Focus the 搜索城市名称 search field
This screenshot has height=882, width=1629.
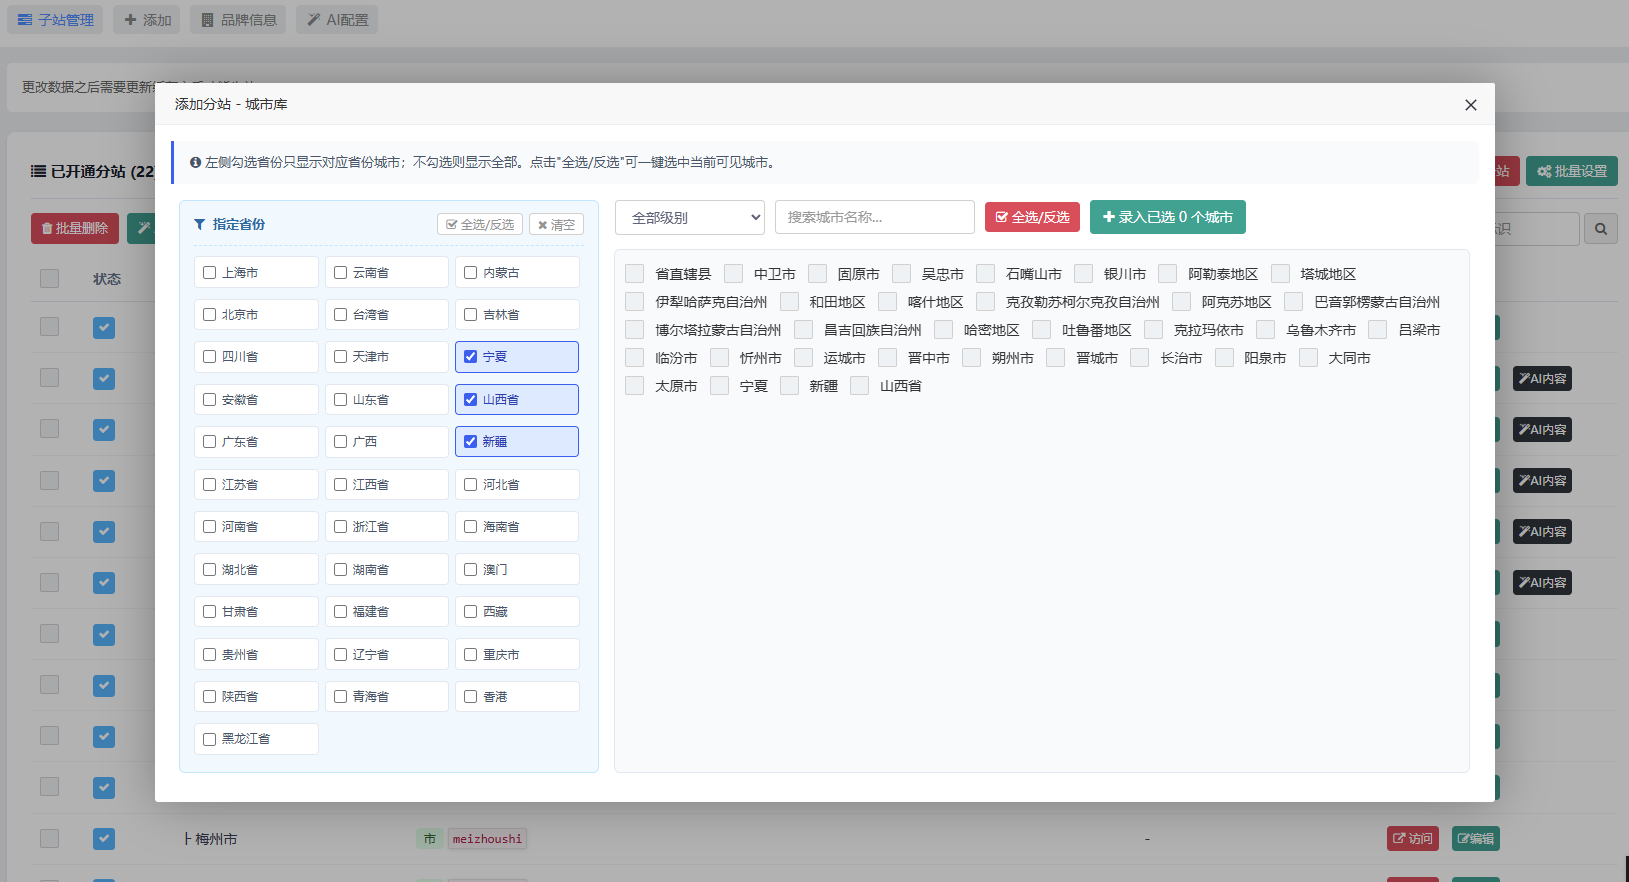click(875, 217)
